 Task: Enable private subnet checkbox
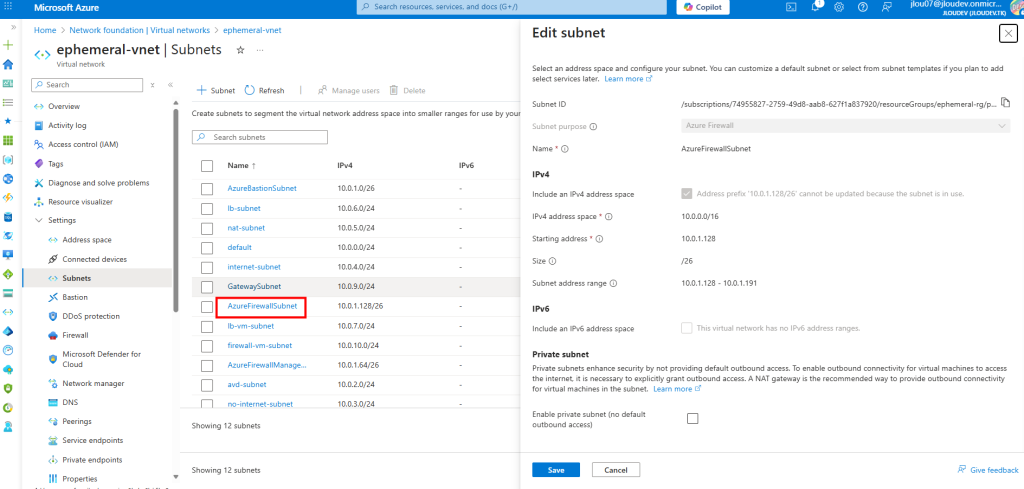pos(692,418)
